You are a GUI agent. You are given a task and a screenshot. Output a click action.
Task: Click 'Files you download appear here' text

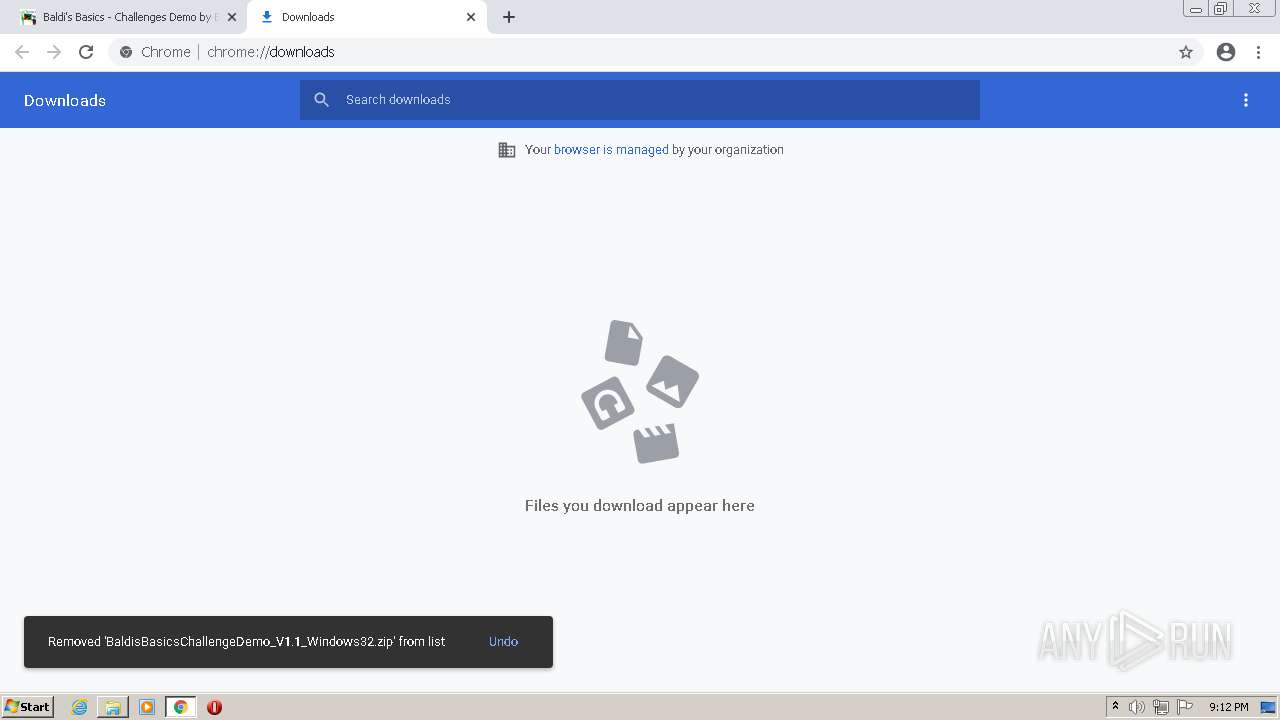coord(640,506)
